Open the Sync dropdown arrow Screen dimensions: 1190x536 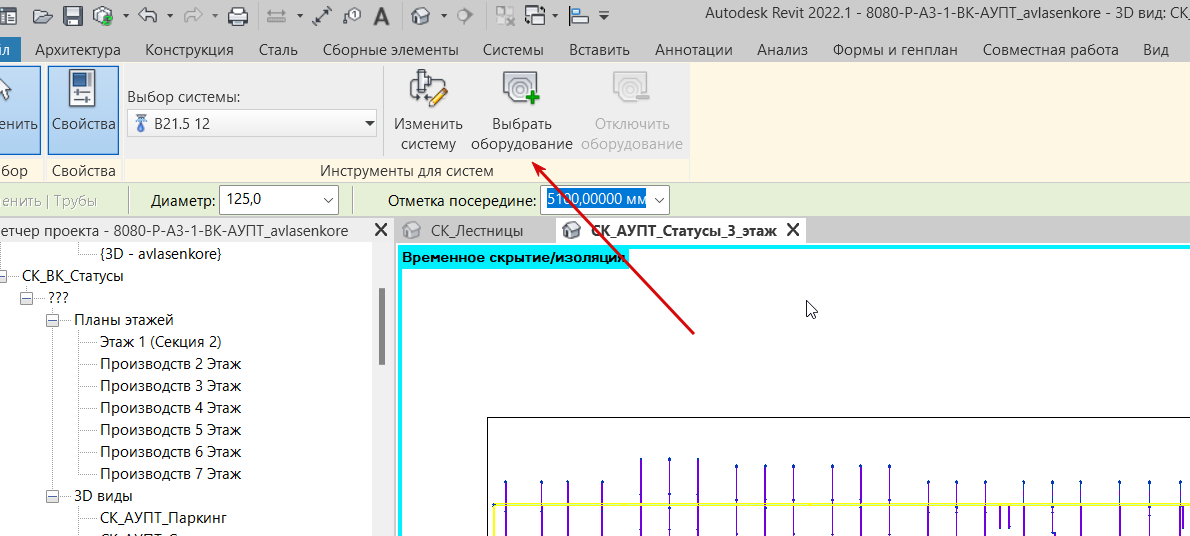tap(125, 15)
